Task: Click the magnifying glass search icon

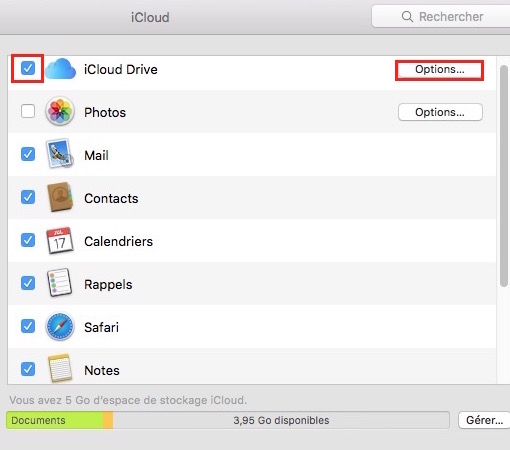Action: [407, 16]
